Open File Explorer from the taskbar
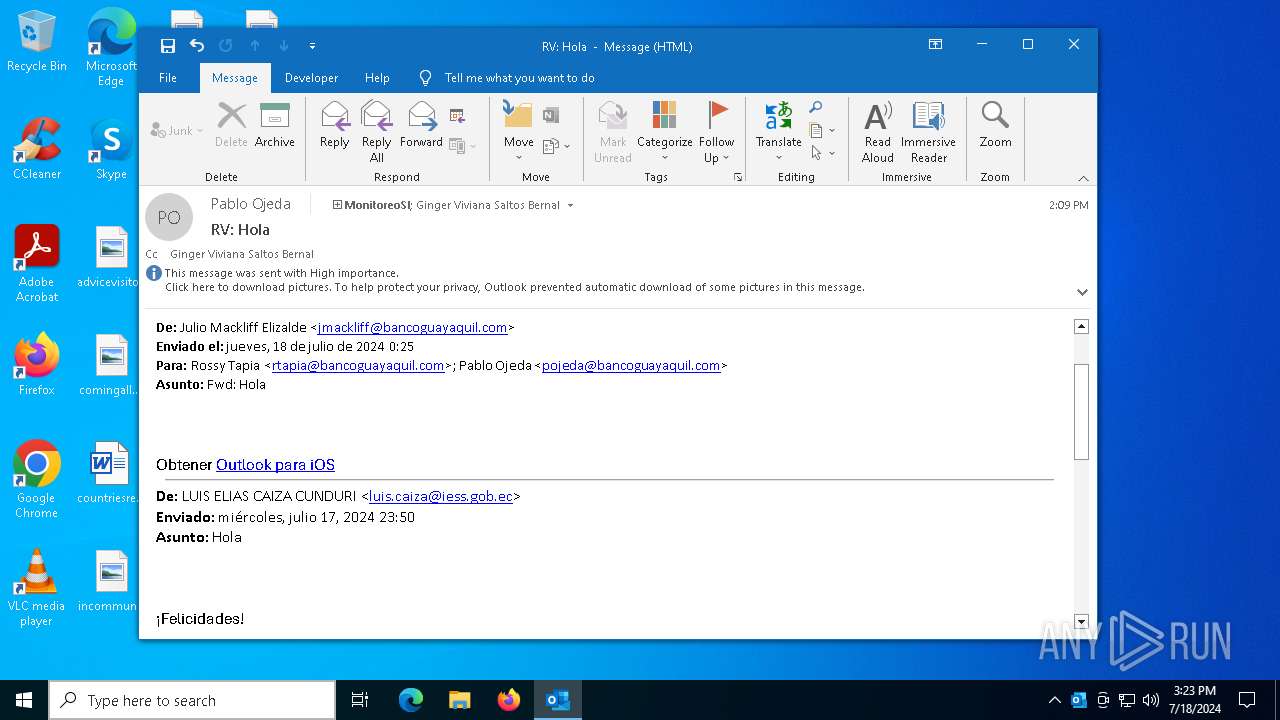Image resolution: width=1280 pixels, height=720 pixels. [x=459, y=700]
